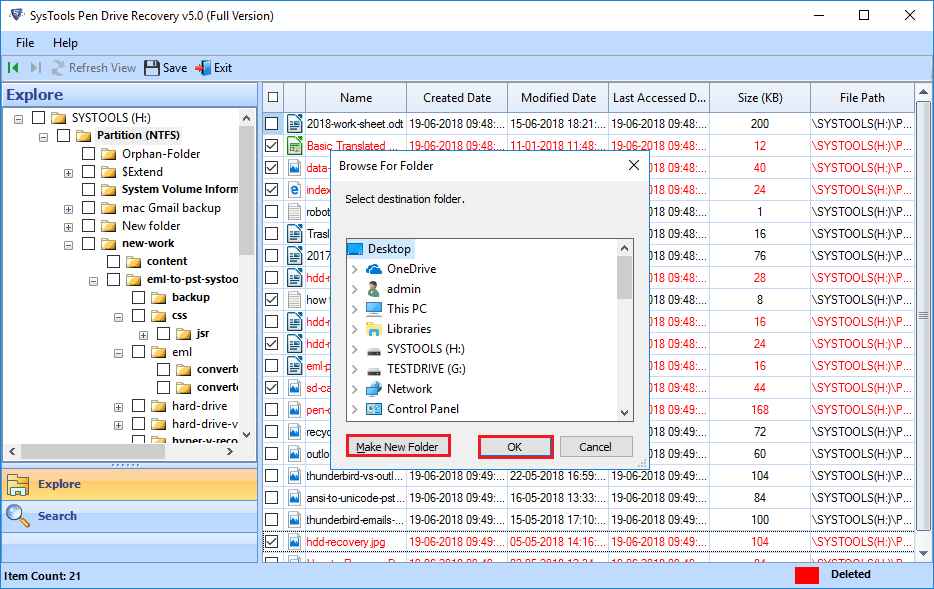Image resolution: width=934 pixels, height=589 pixels.
Task: Click the Orphan-Folder folder icon
Action: [x=108, y=154]
